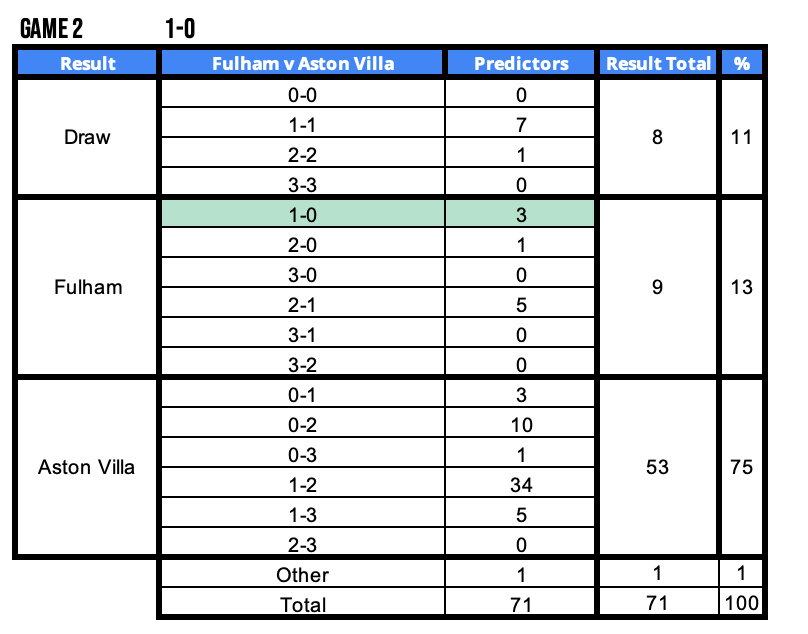This screenshot has height=634, width=808.
Task: Click the Predictors column header
Action: click(521, 63)
